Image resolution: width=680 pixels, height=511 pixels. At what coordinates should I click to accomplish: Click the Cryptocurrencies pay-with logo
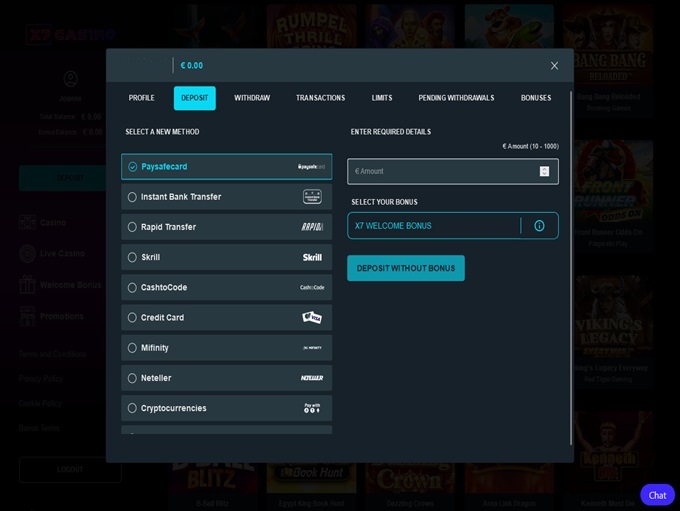coord(312,408)
